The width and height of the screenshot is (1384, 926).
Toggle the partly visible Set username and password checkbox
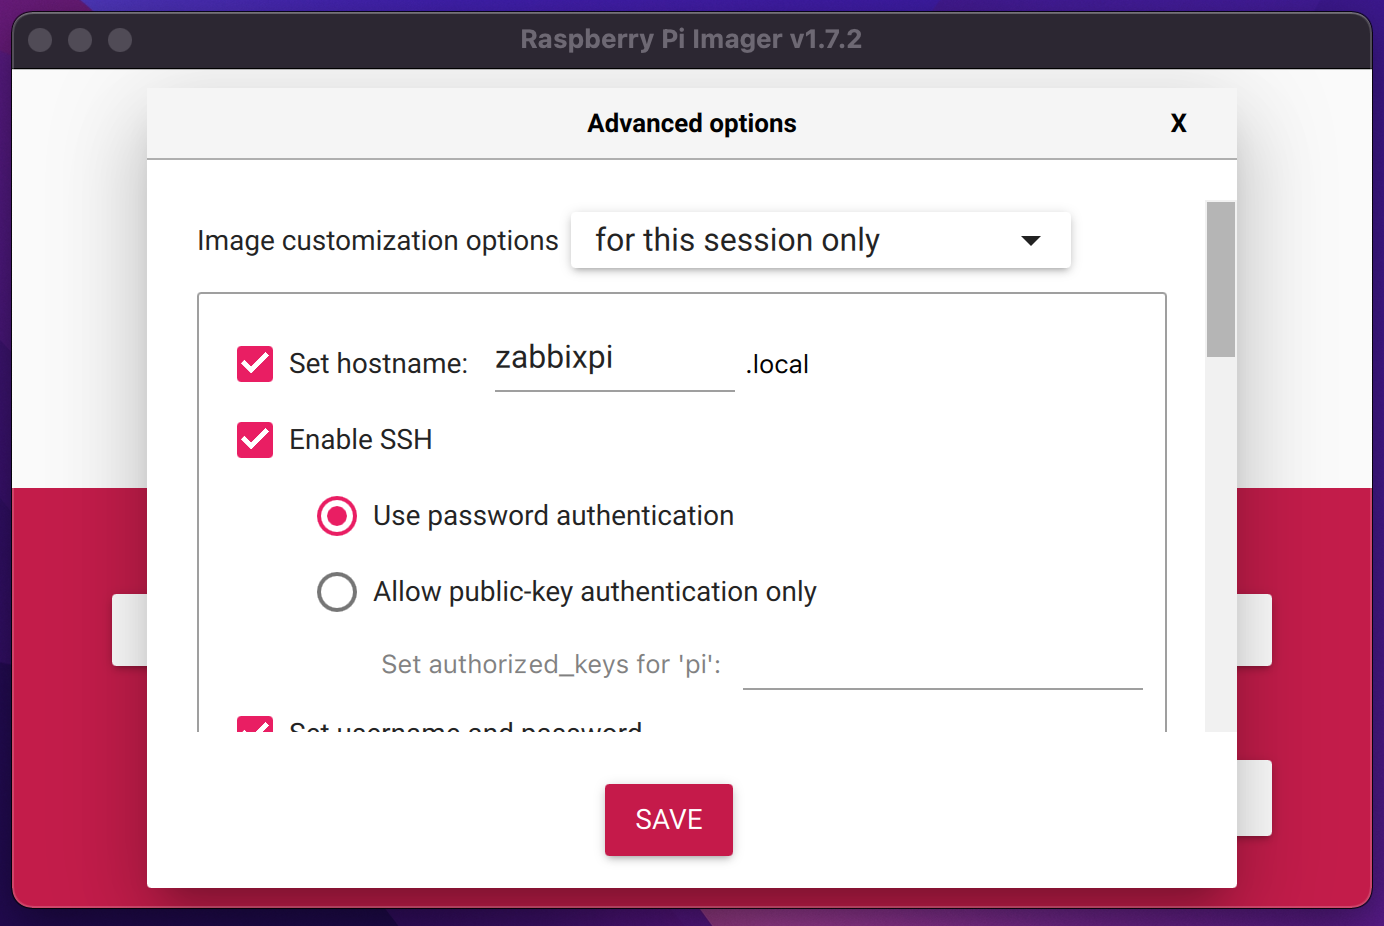pos(255,724)
